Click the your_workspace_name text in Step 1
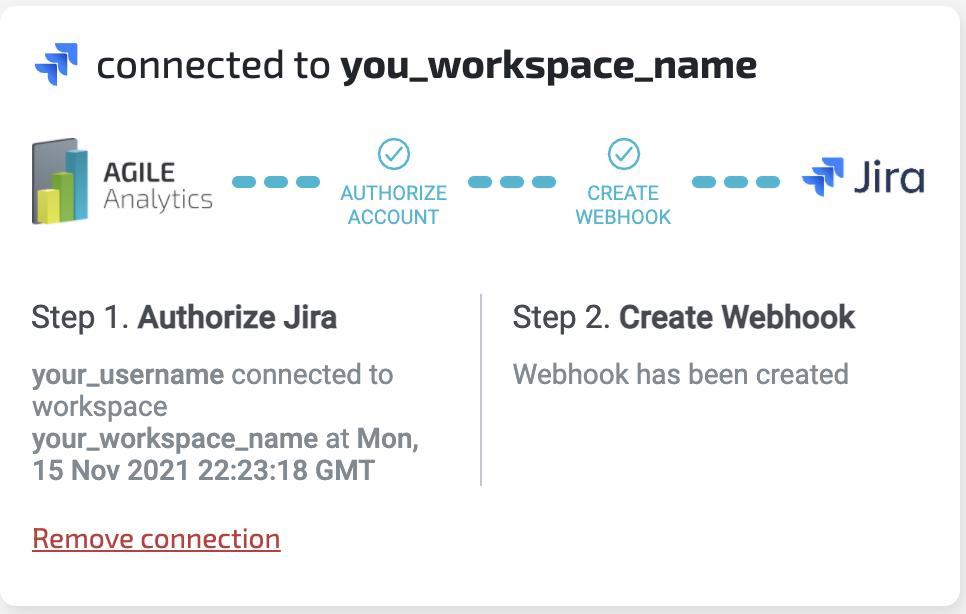The width and height of the screenshot is (966, 614). click(x=175, y=438)
